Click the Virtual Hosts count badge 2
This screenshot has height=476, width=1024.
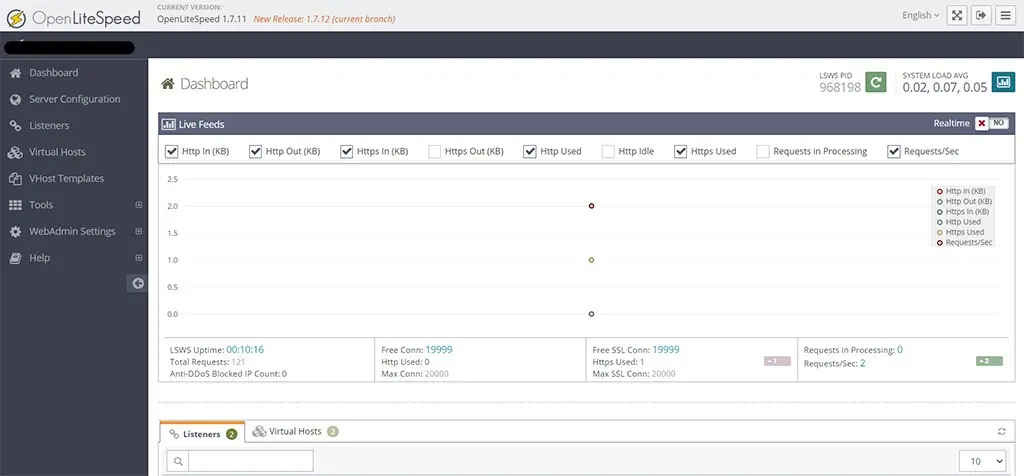333,432
